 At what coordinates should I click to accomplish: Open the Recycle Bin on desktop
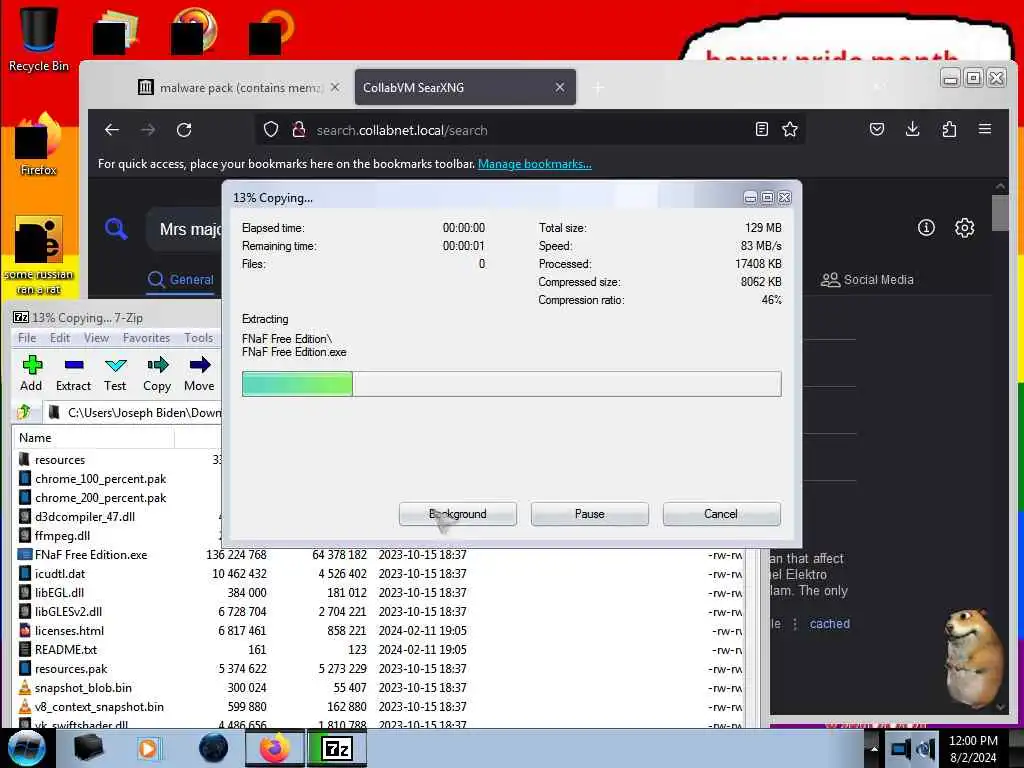[x=39, y=38]
